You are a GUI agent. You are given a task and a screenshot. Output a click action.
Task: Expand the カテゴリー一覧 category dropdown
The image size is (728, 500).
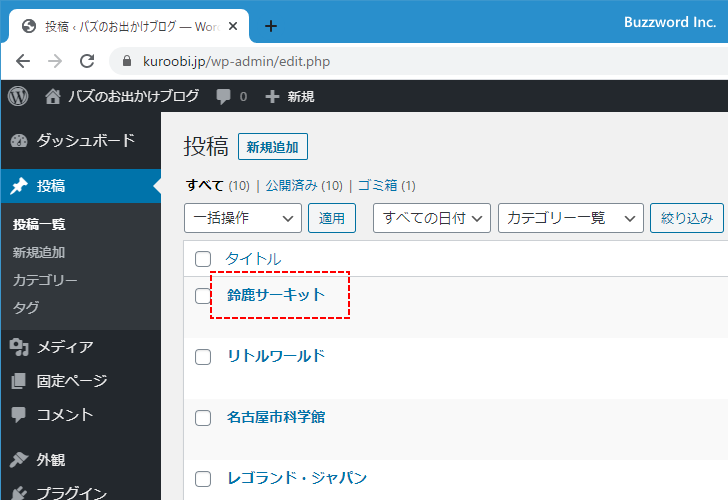click(570, 218)
